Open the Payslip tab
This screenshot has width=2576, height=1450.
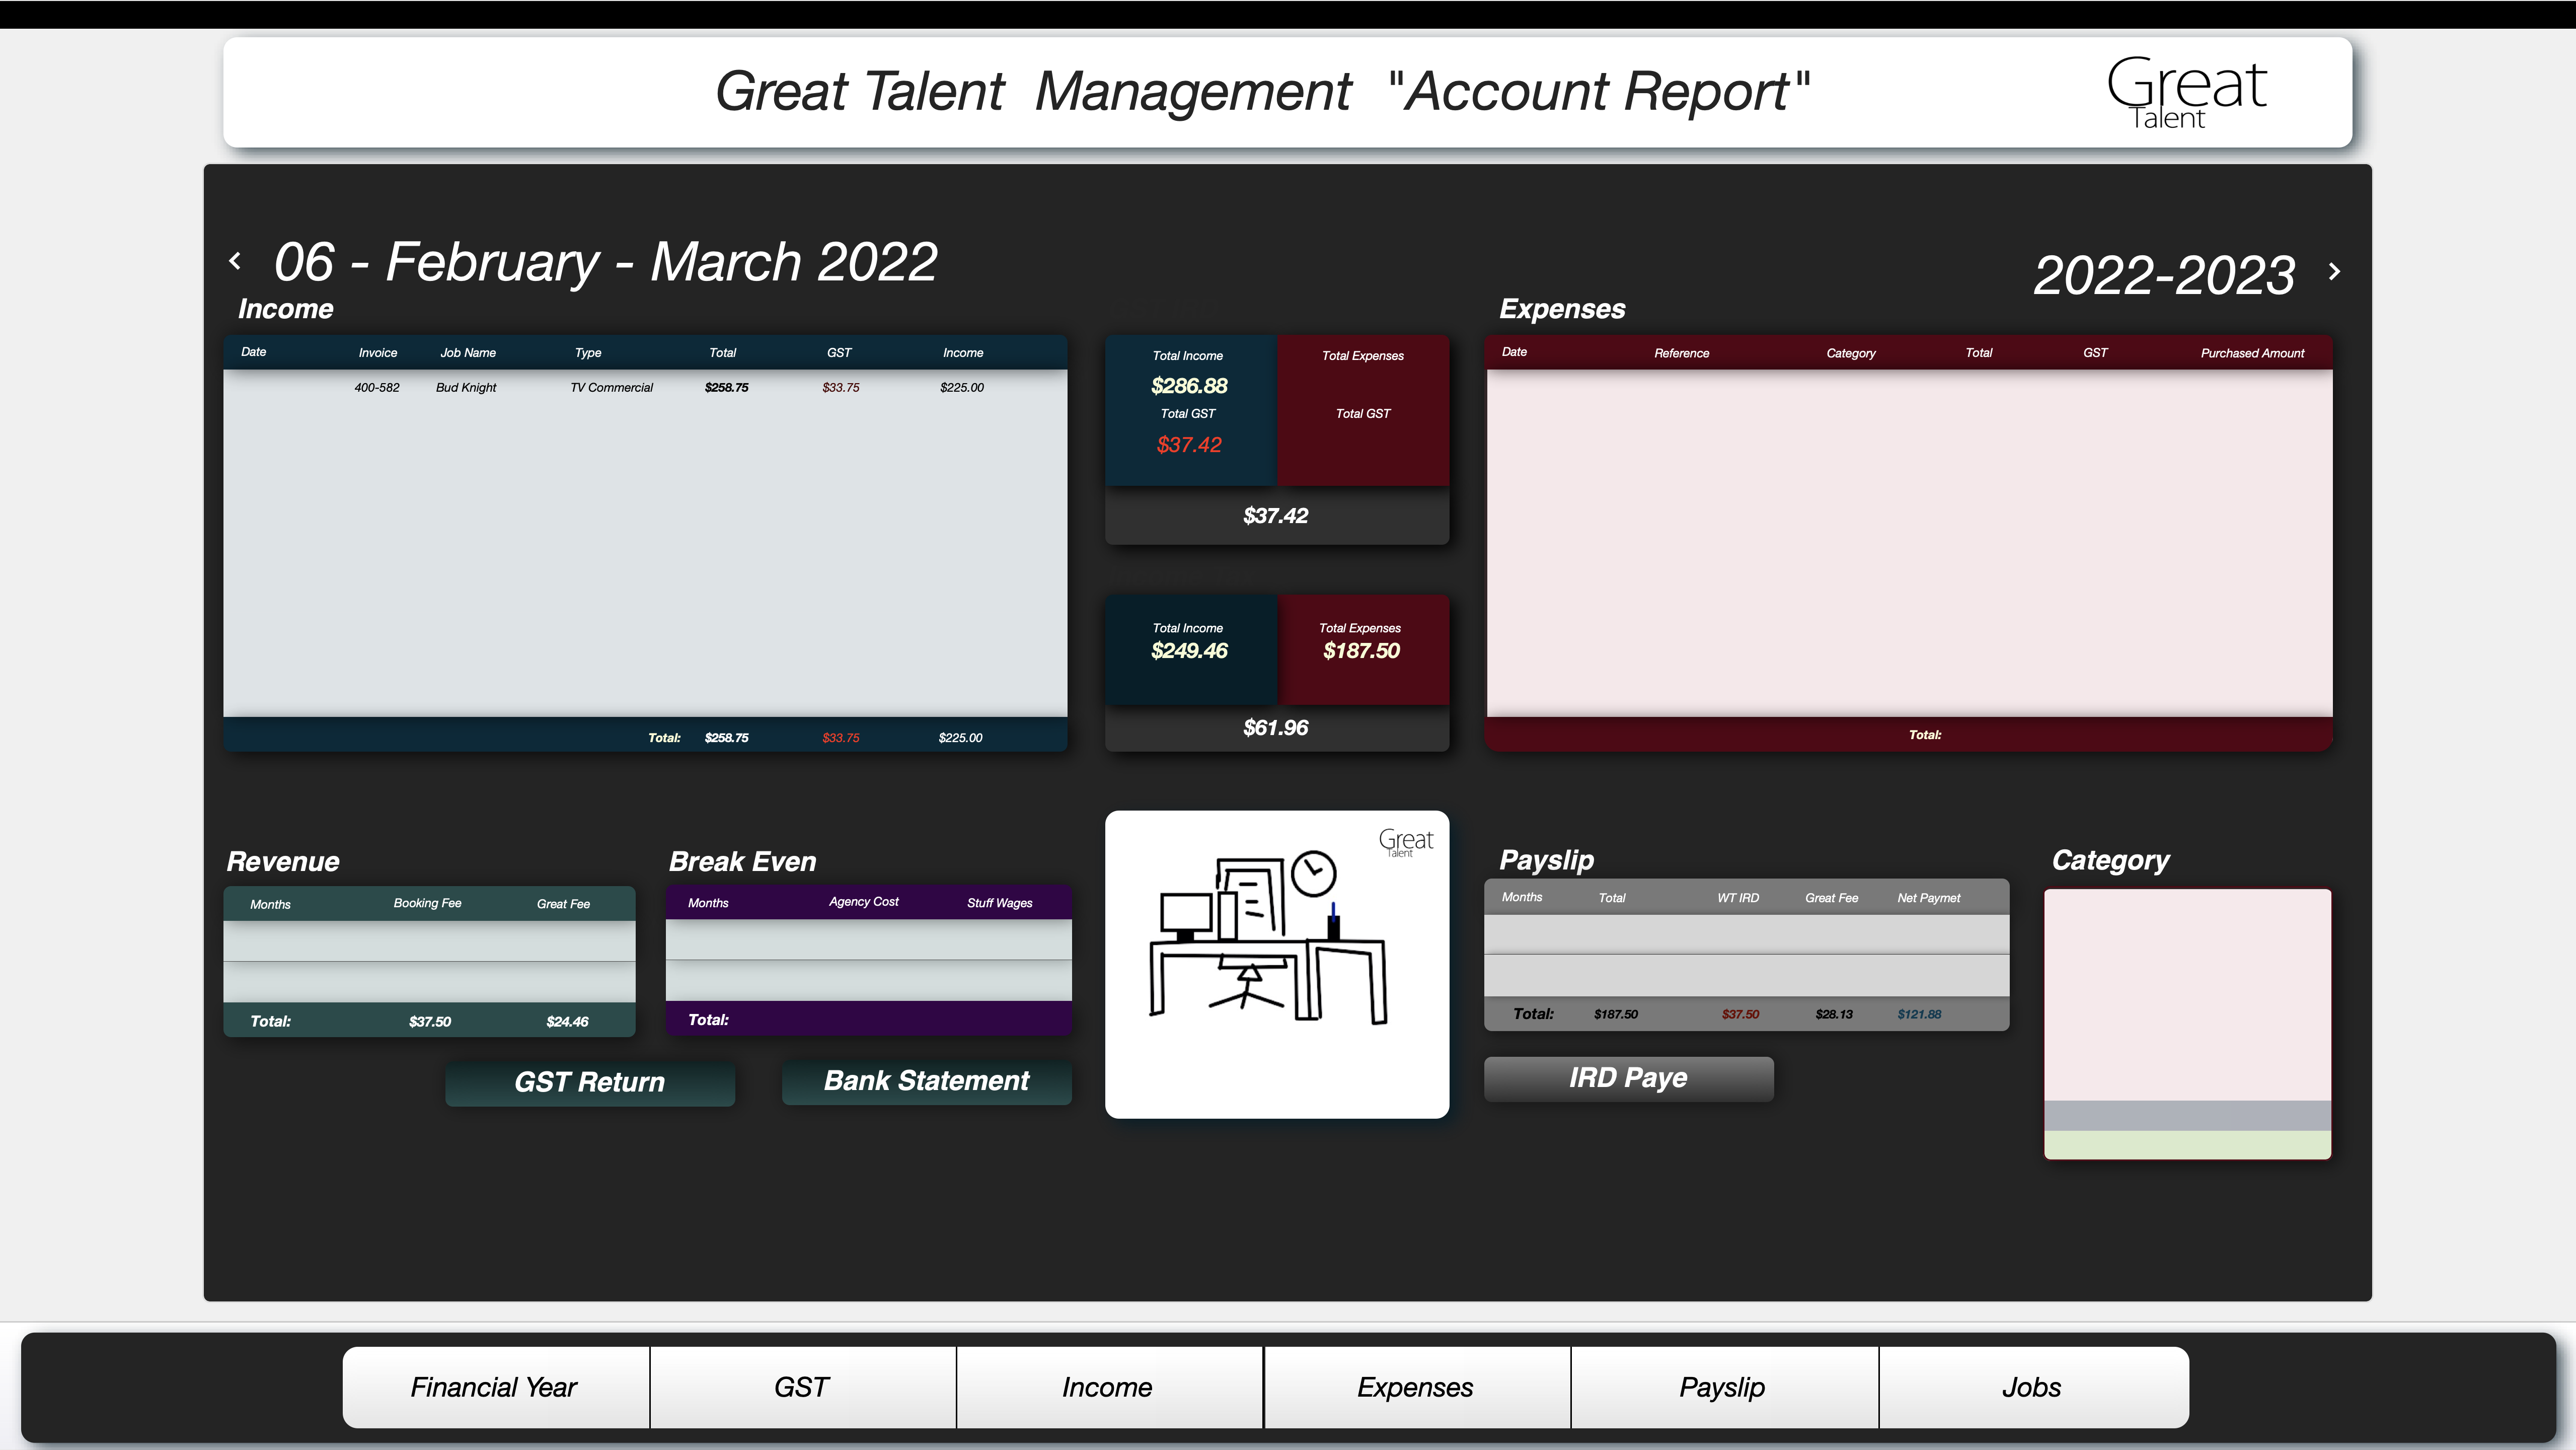[1723, 1387]
